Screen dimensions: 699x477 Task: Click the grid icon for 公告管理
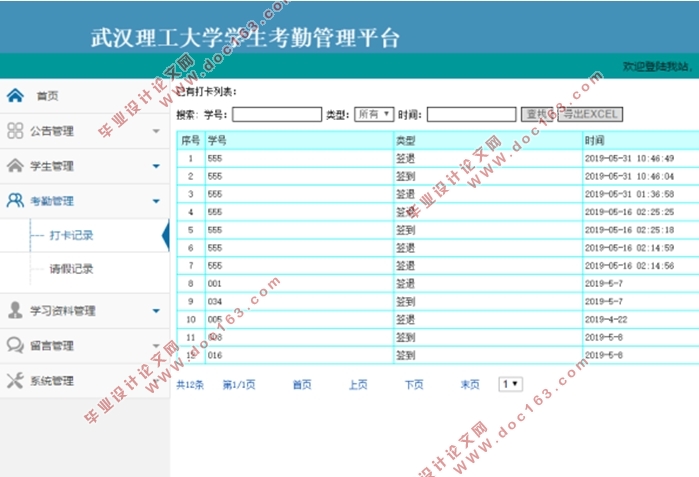[x=15, y=131]
